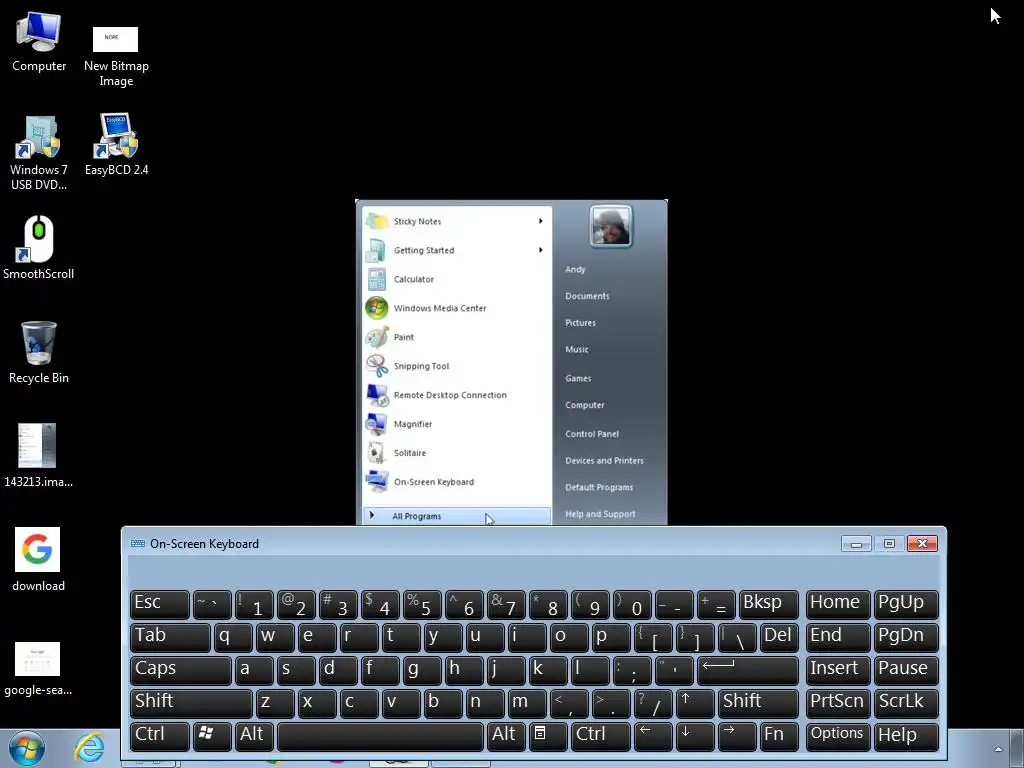Launch Paint from Start menu
This screenshot has height=768, width=1024.
[456, 337]
